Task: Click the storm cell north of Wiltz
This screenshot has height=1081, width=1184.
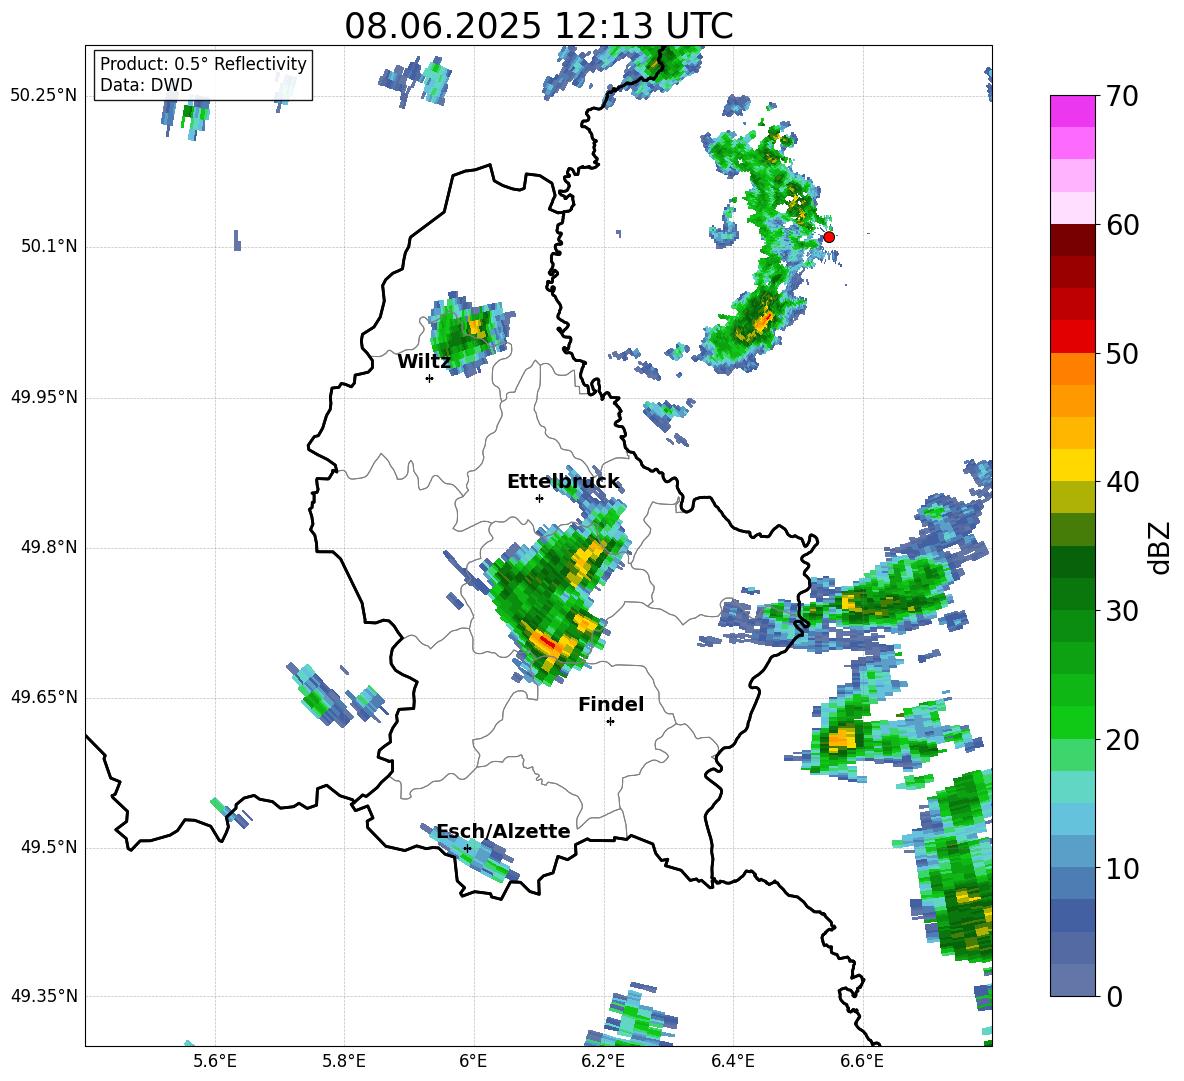Action: 471,333
